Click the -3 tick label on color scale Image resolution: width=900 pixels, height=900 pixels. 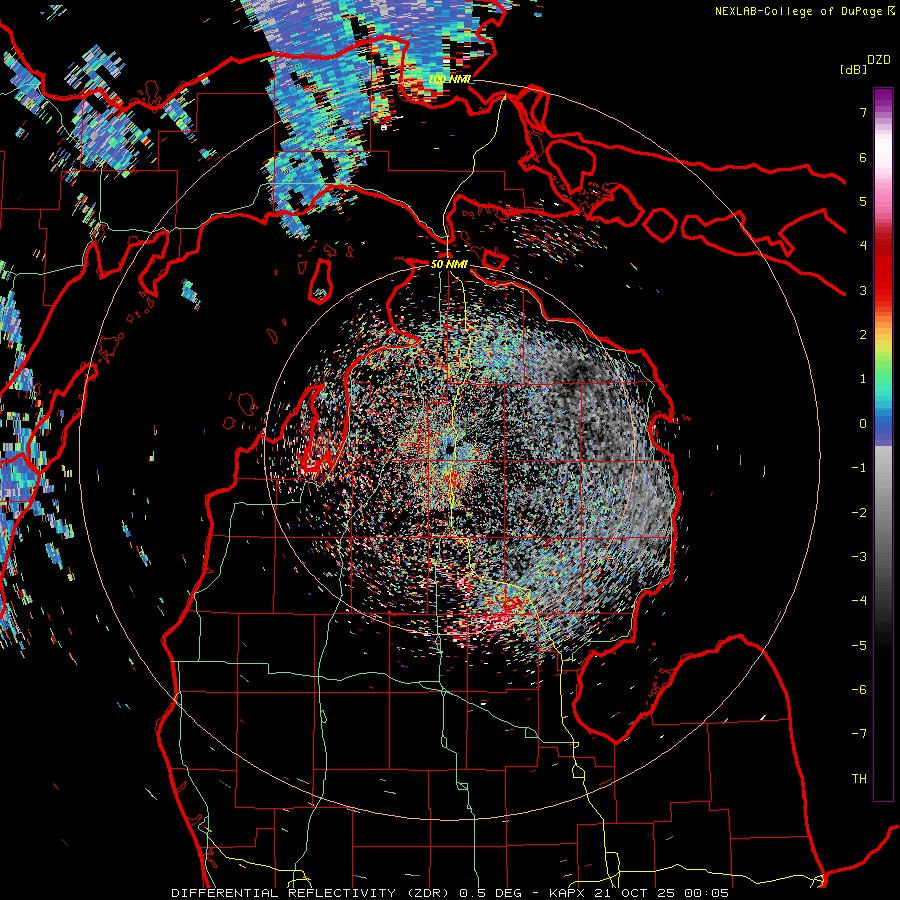[859, 557]
